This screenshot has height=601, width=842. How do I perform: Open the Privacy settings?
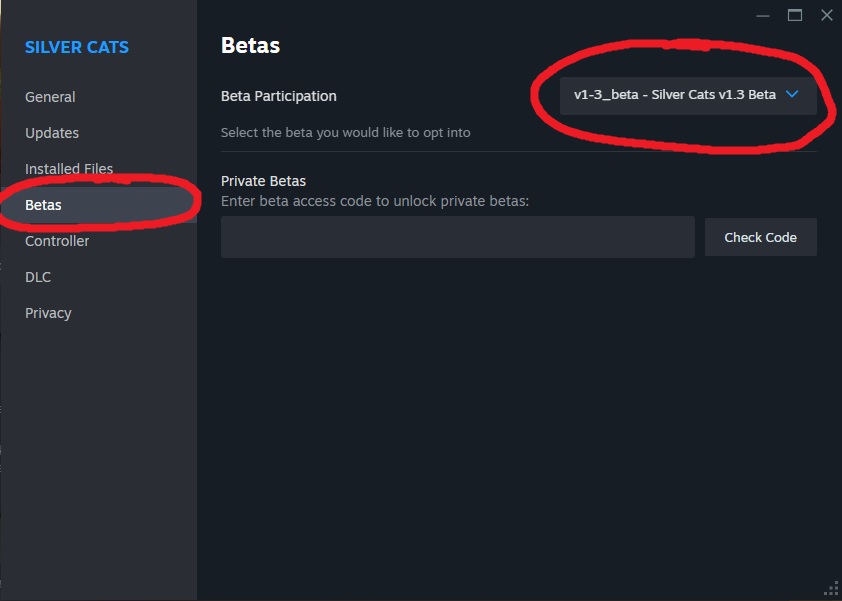point(48,313)
